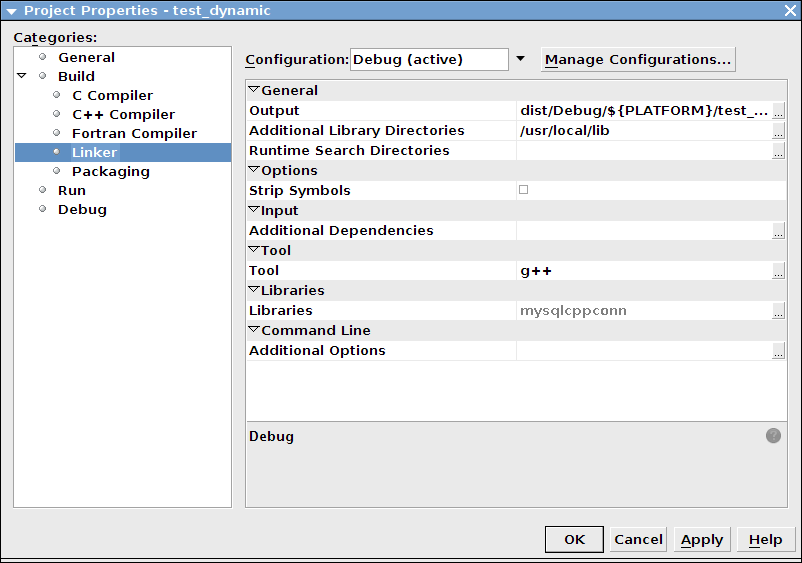The width and height of the screenshot is (802, 563).
Task: Click the help icon in description panel
Action: click(773, 435)
